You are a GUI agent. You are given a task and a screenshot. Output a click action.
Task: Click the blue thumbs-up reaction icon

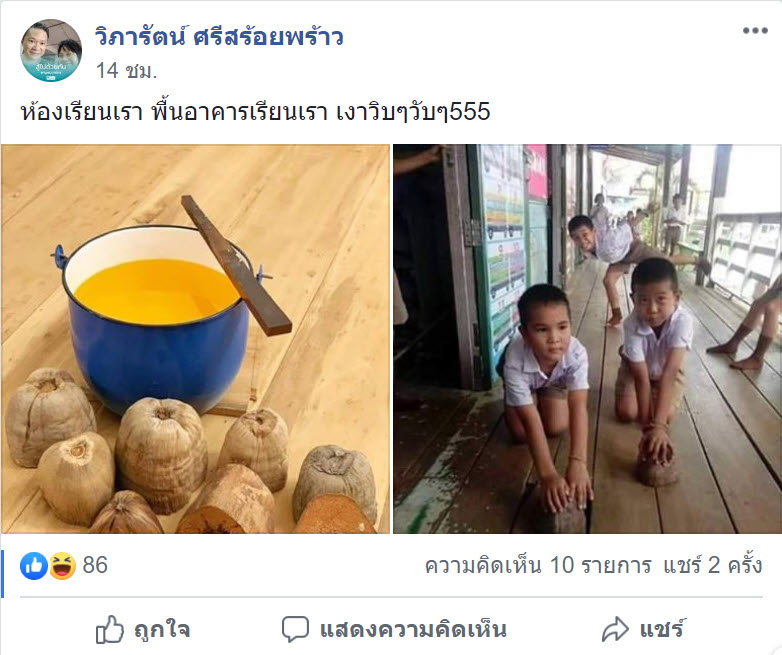(34, 566)
